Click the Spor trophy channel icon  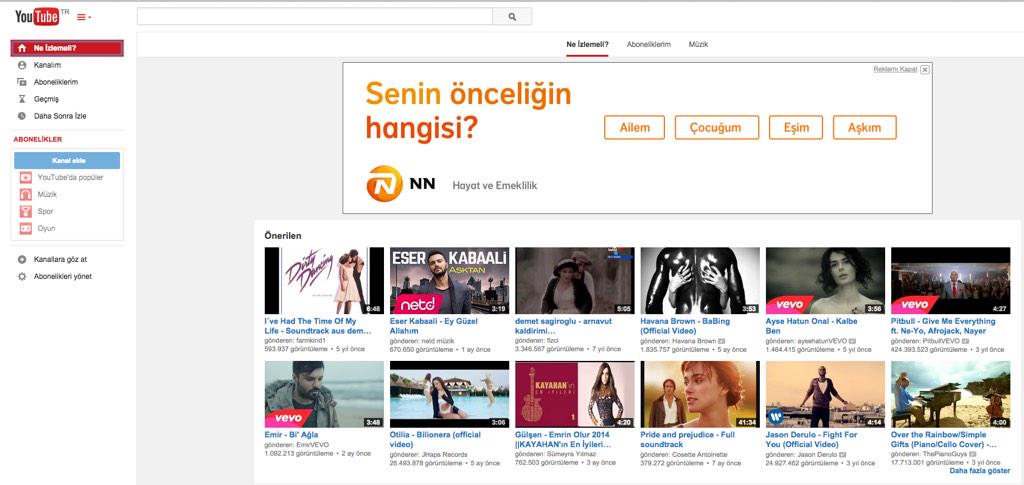(25, 211)
